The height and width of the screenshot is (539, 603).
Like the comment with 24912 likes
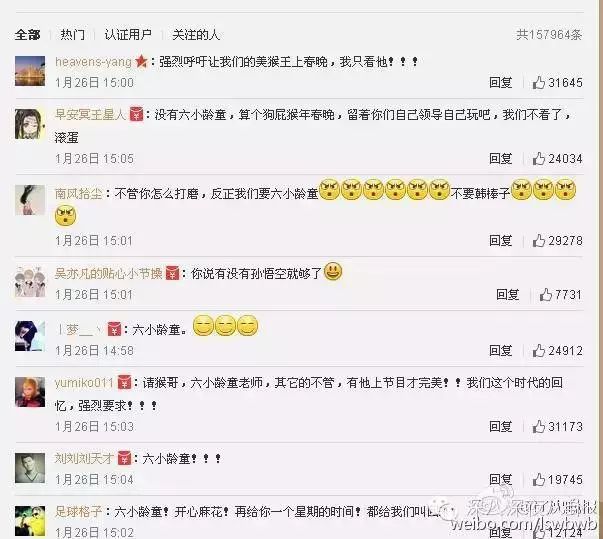[x=538, y=351]
